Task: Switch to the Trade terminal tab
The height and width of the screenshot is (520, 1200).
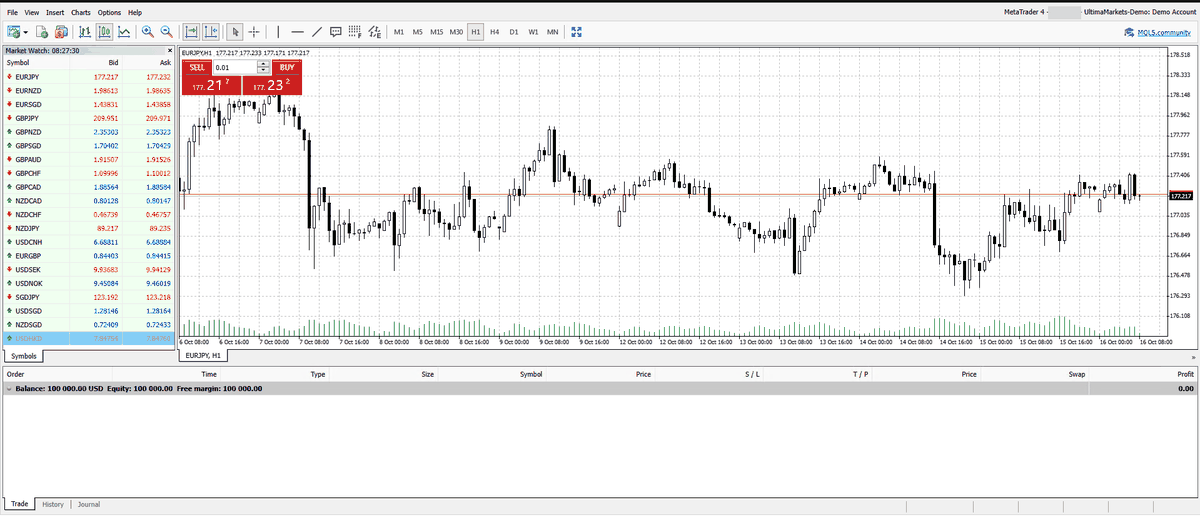Action: click(x=20, y=504)
